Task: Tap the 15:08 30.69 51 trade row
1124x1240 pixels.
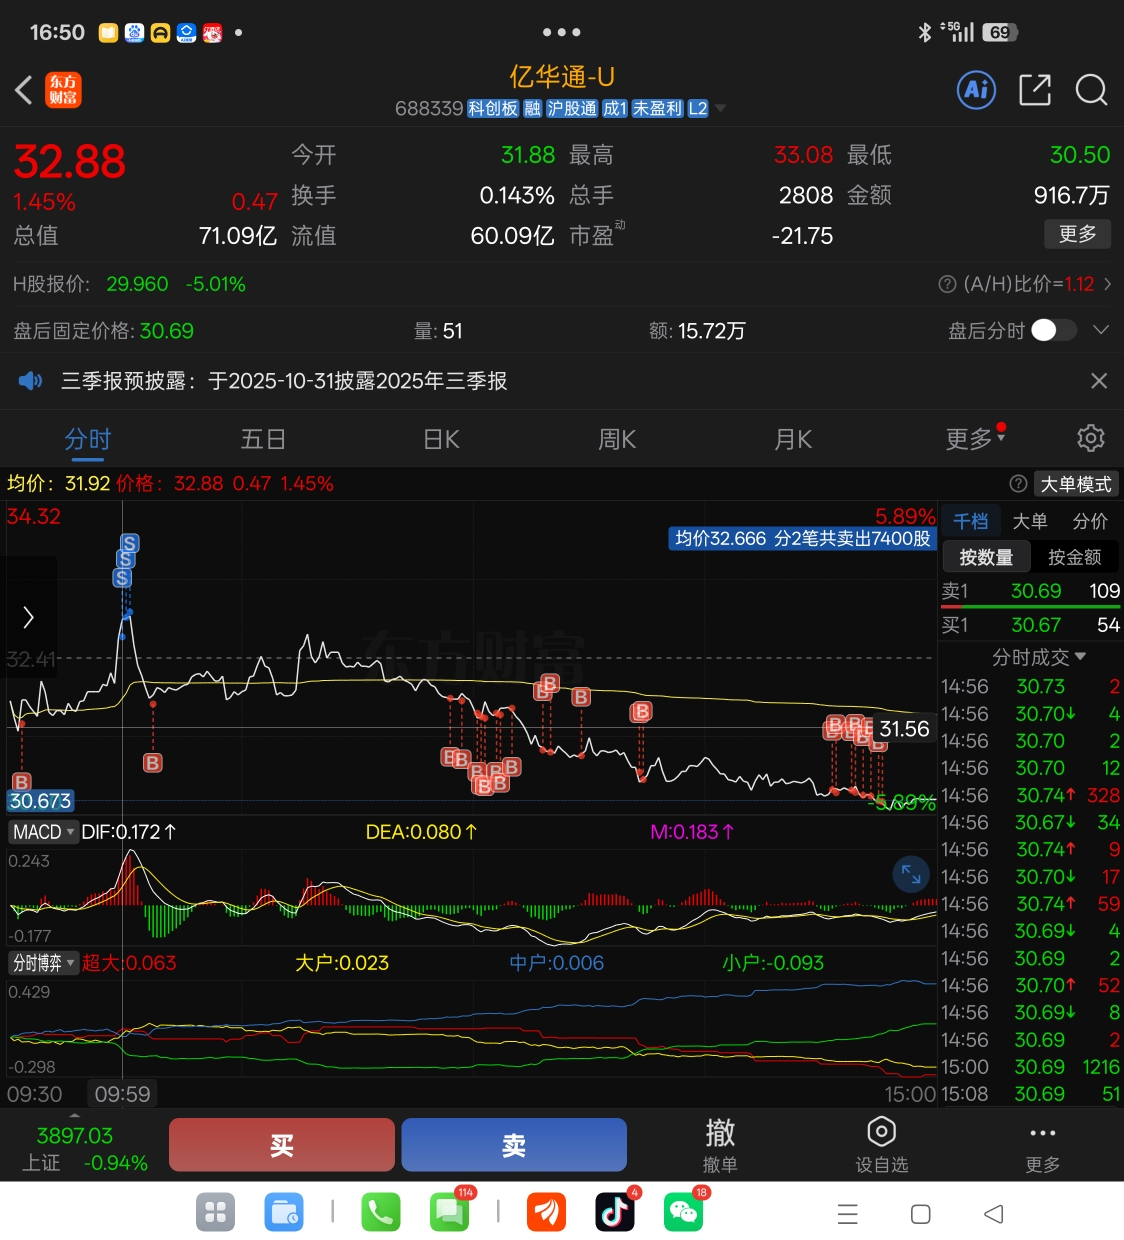Action: (x=1031, y=1094)
